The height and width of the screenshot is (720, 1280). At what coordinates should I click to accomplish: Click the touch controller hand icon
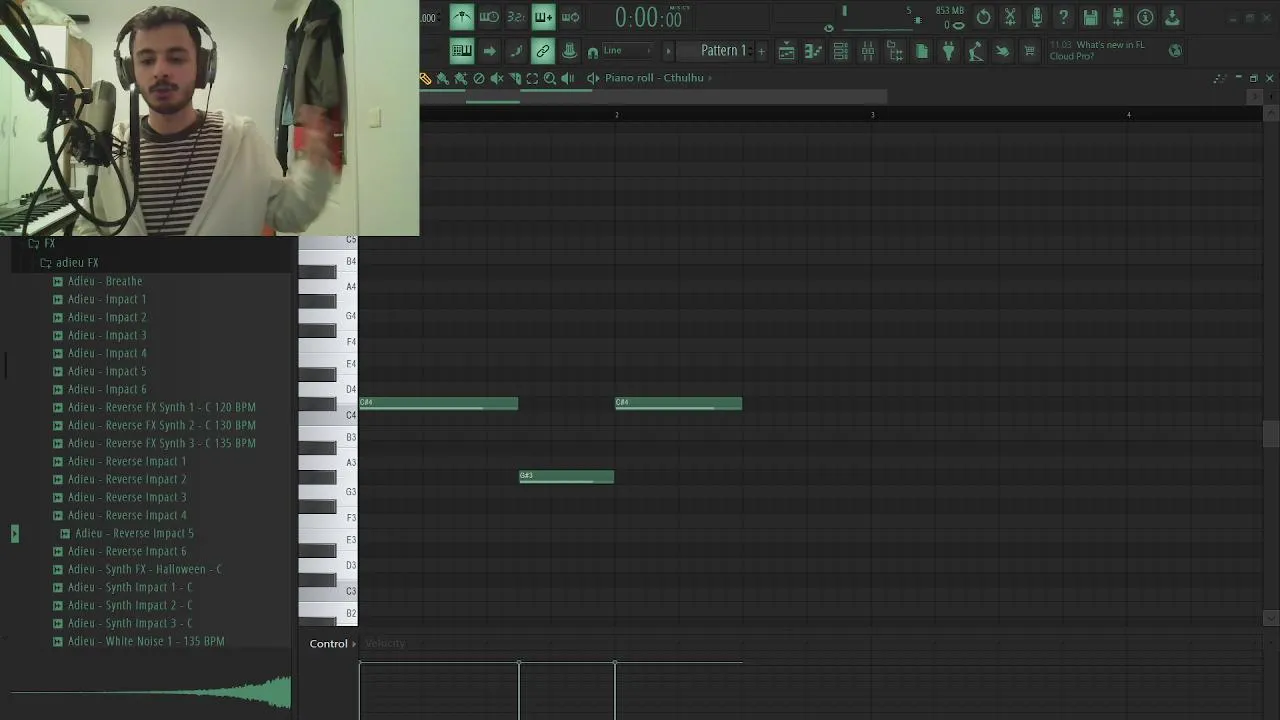tap(1002, 51)
